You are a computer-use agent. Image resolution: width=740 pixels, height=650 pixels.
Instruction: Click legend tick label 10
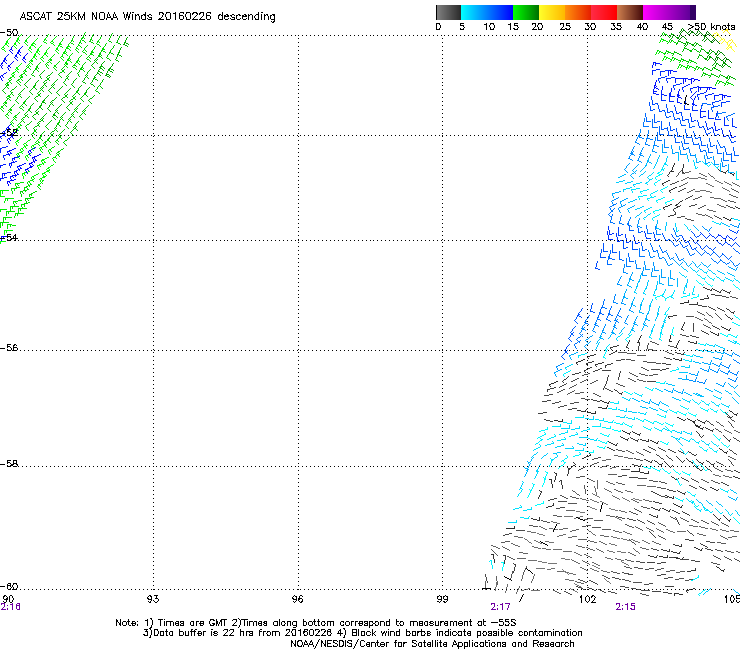[x=489, y=27]
